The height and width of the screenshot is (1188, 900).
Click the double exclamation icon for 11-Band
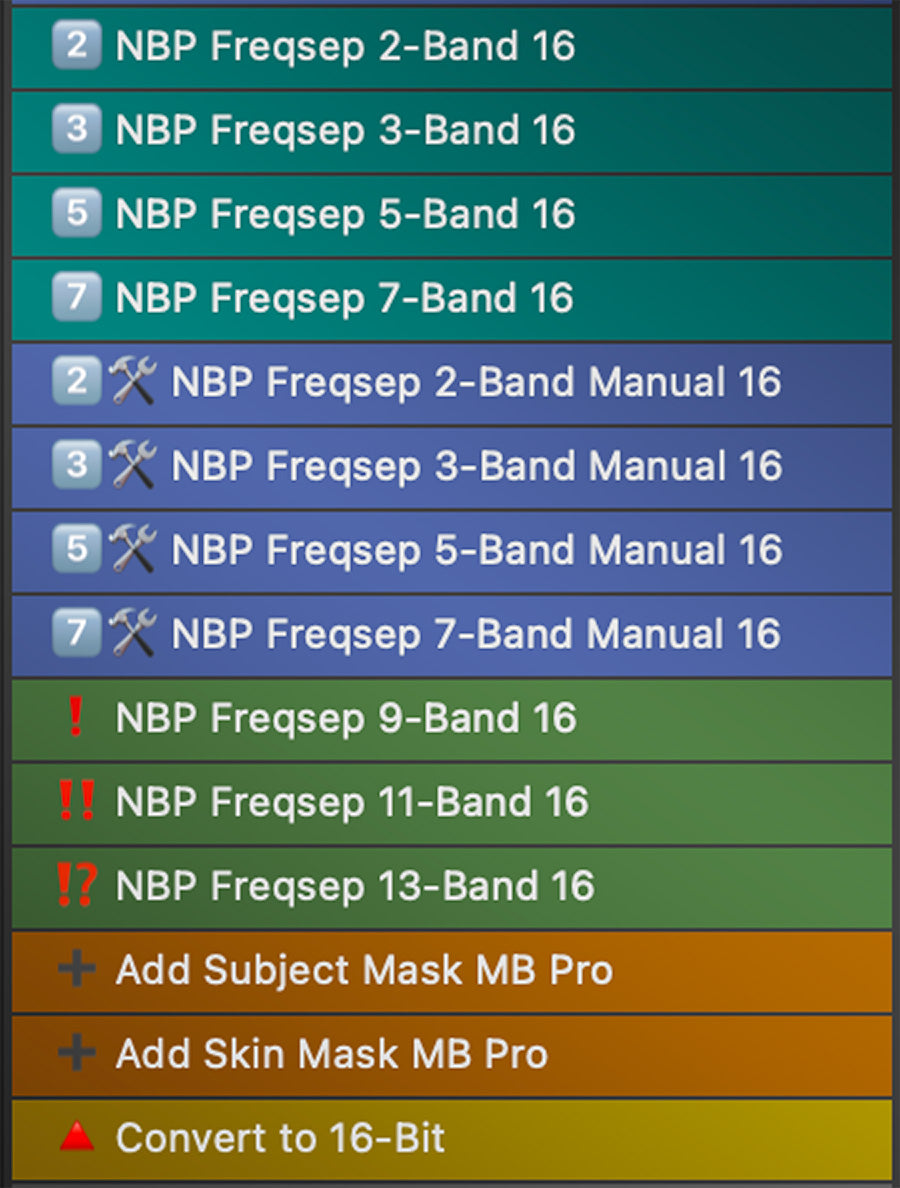pos(76,803)
